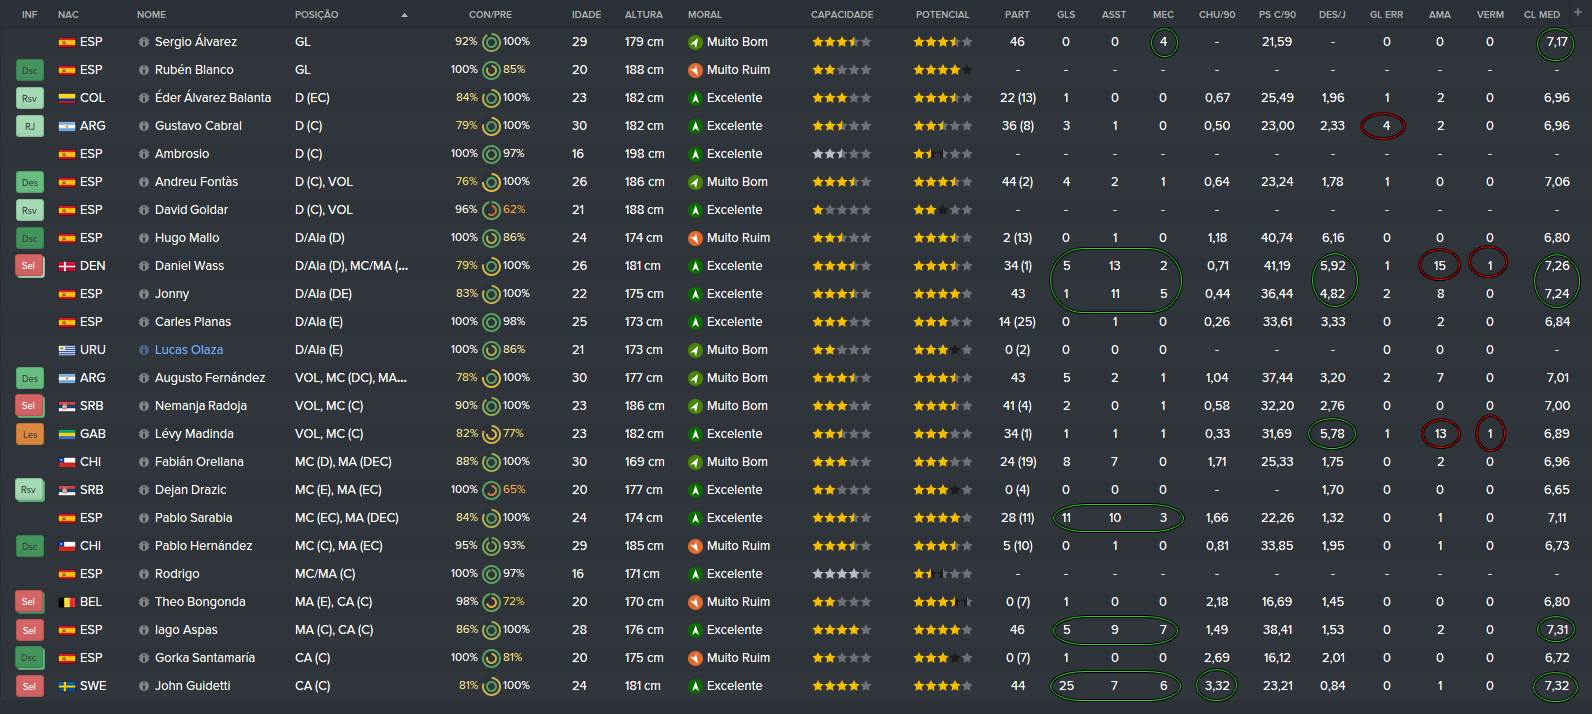This screenshot has height=714, width=1592.
Task: Click John Guidetti's circled average rating 7,32
Action: click(x=1556, y=686)
